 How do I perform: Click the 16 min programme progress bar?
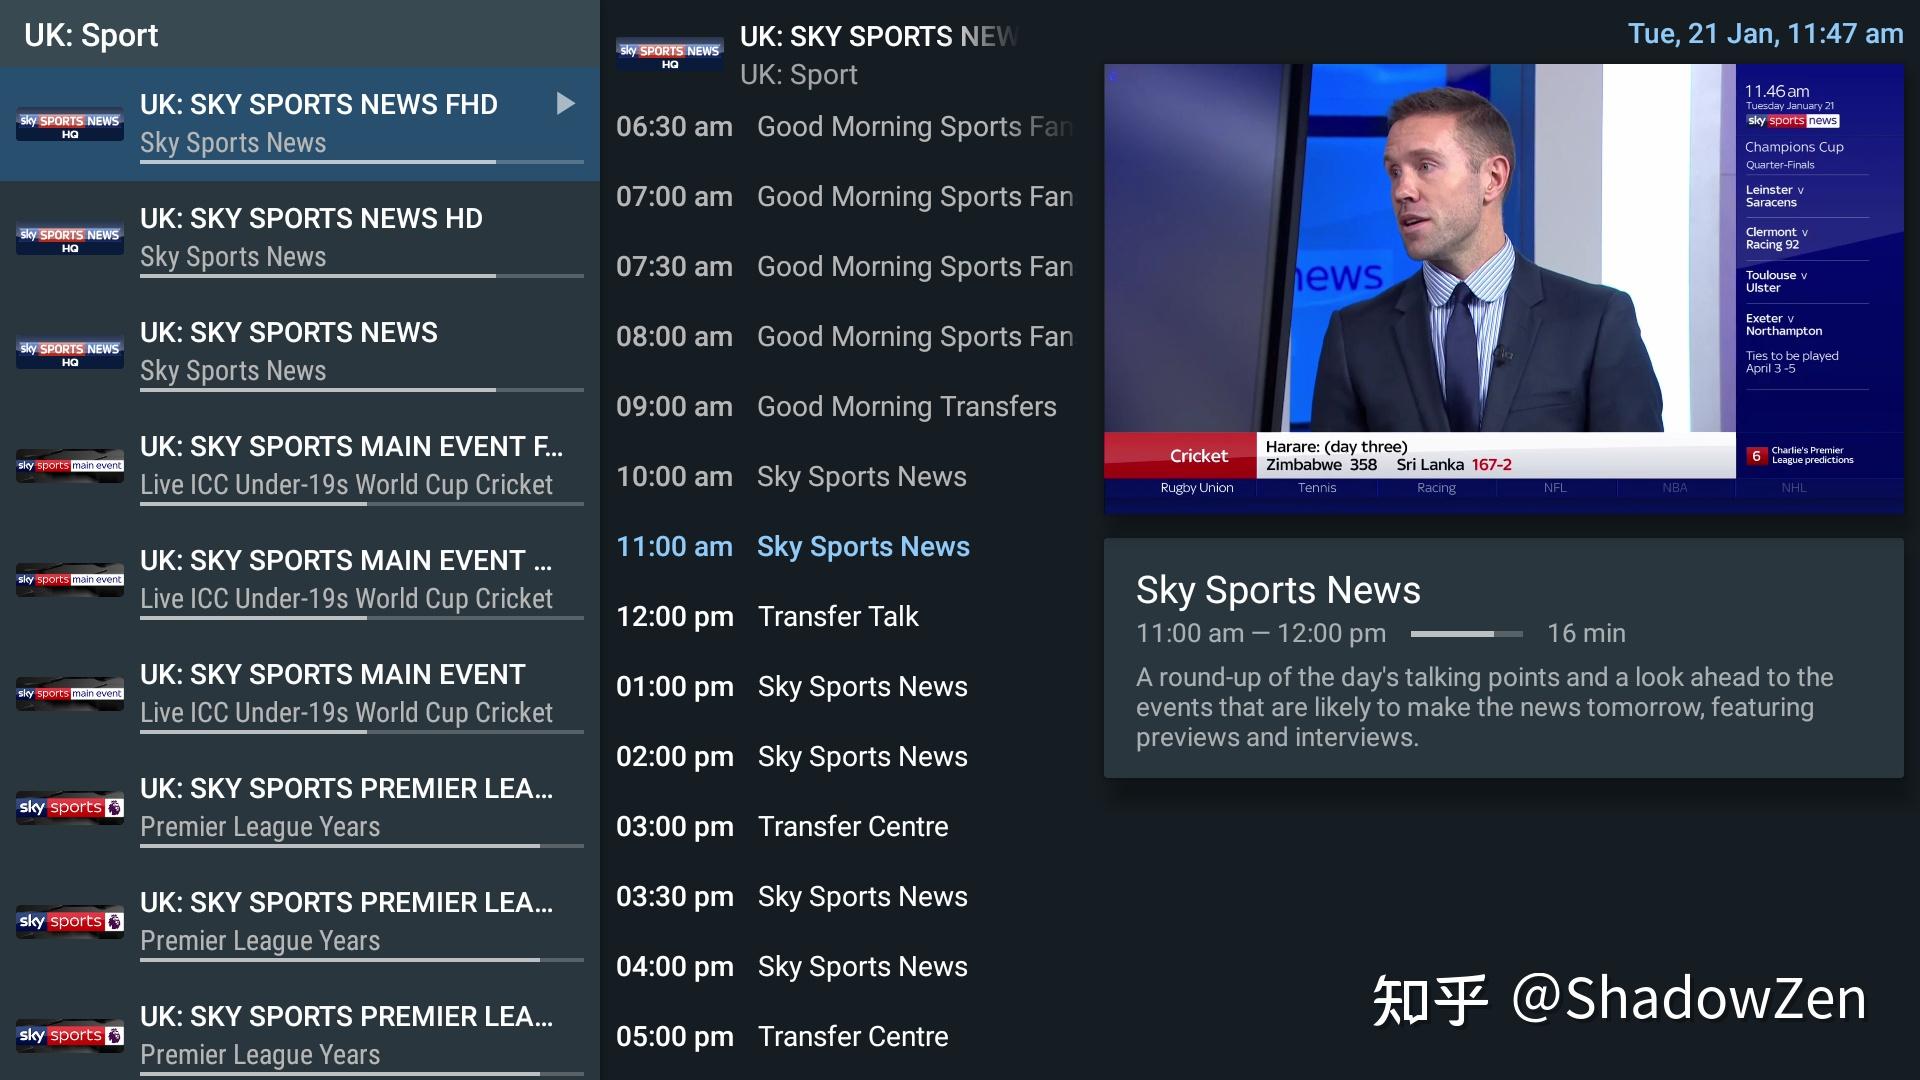(1466, 634)
